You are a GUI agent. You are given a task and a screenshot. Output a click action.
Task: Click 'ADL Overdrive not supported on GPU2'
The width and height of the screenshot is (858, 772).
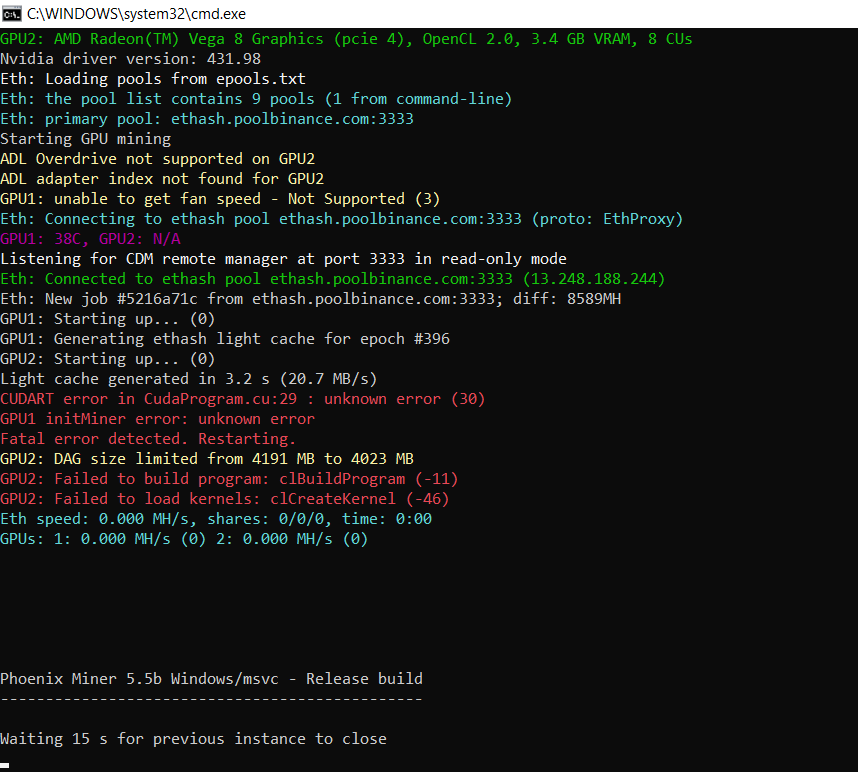(x=158, y=159)
